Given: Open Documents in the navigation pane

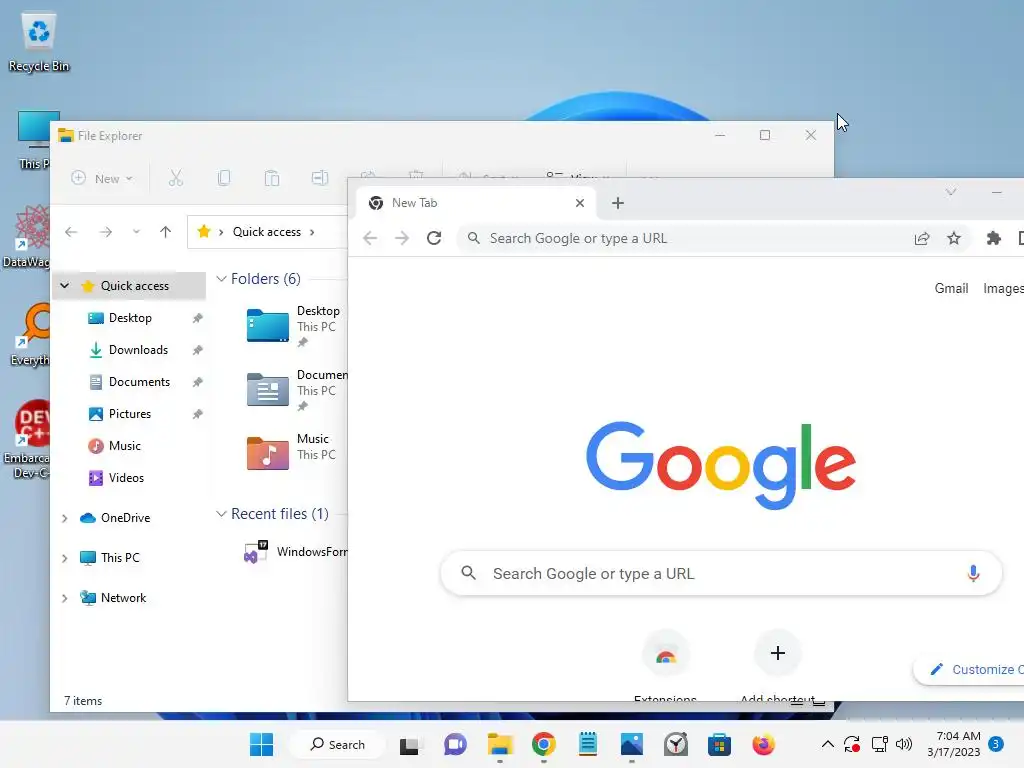Looking at the screenshot, I should pyautogui.click(x=139, y=382).
